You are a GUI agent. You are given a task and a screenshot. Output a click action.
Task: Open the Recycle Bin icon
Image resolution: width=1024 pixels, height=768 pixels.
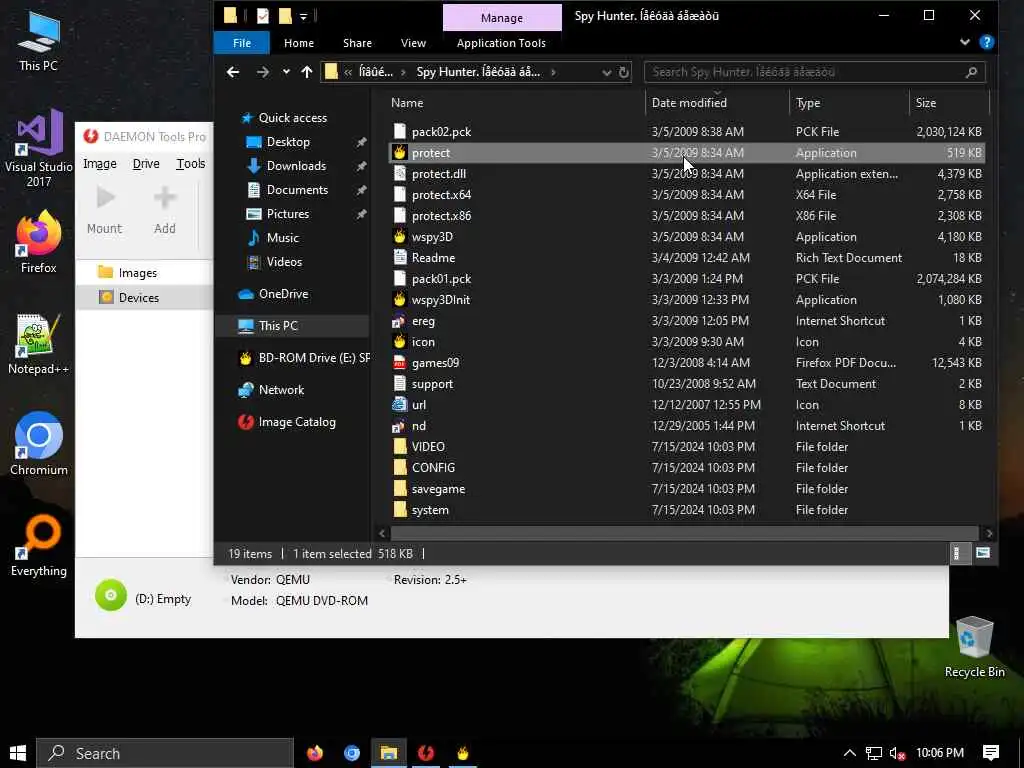point(974,647)
